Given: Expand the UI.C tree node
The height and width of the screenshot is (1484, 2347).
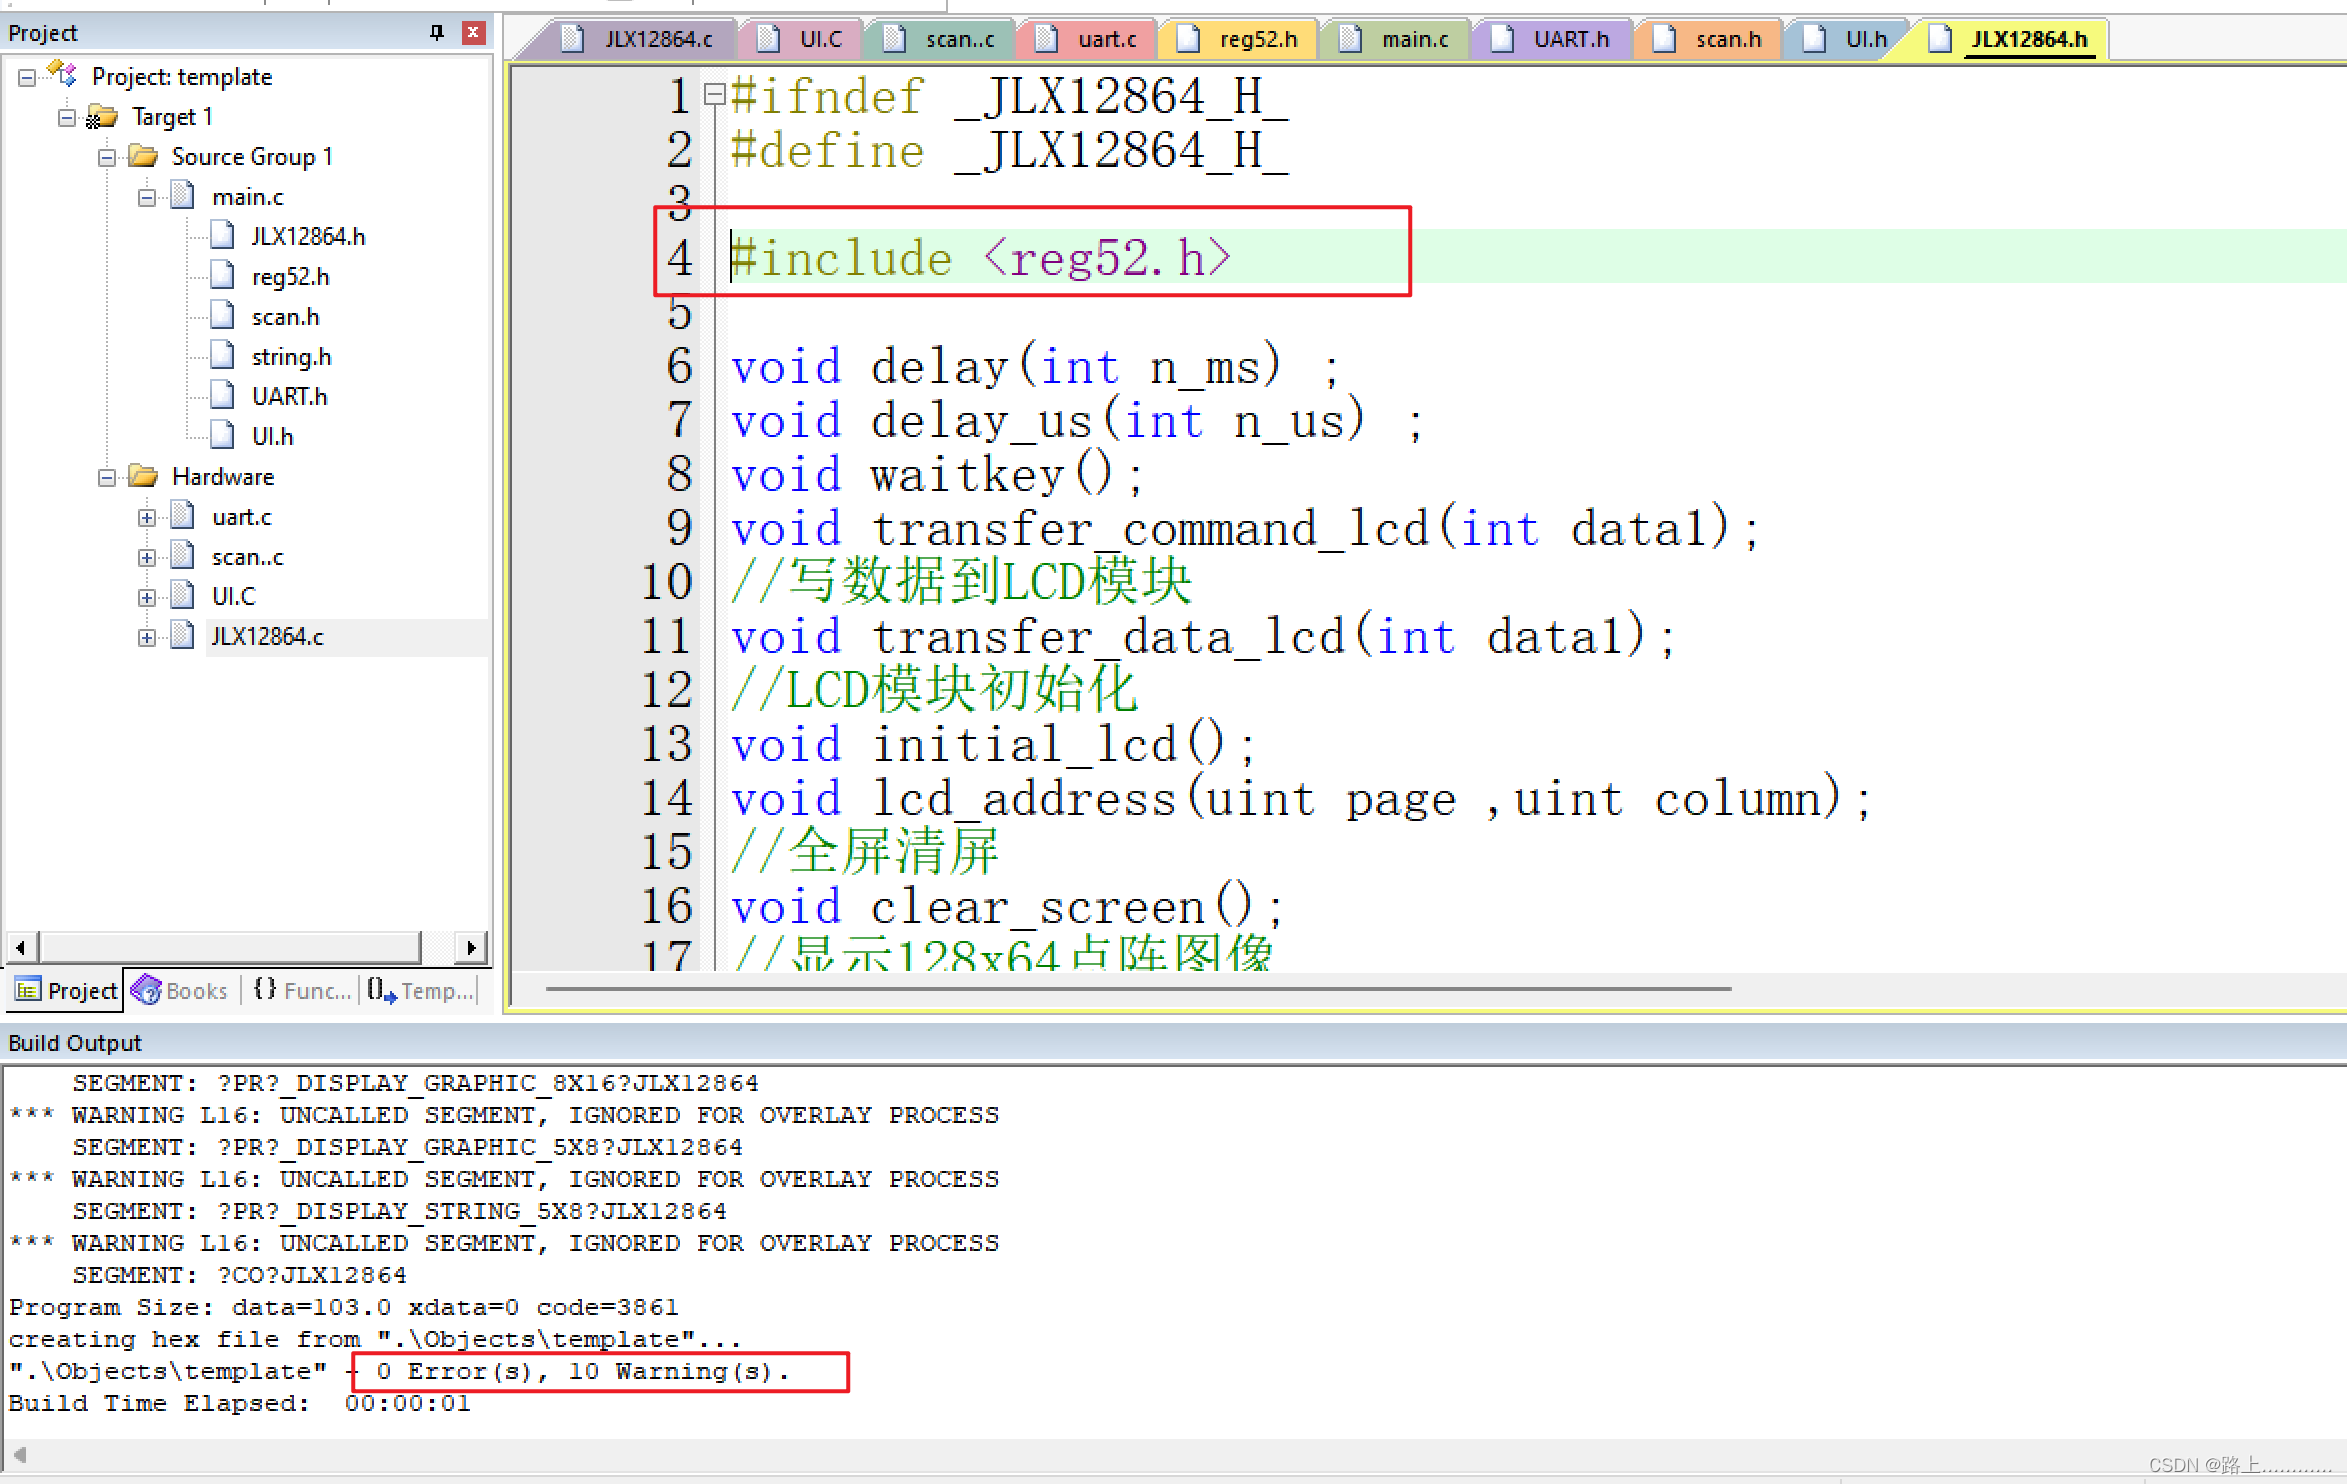Looking at the screenshot, I should click(x=147, y=597).
